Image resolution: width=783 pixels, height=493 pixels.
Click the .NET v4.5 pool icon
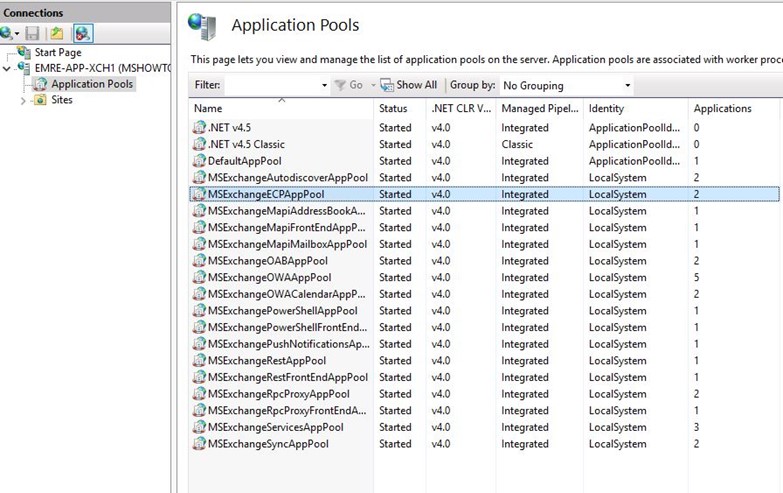[x=199, y=127]
